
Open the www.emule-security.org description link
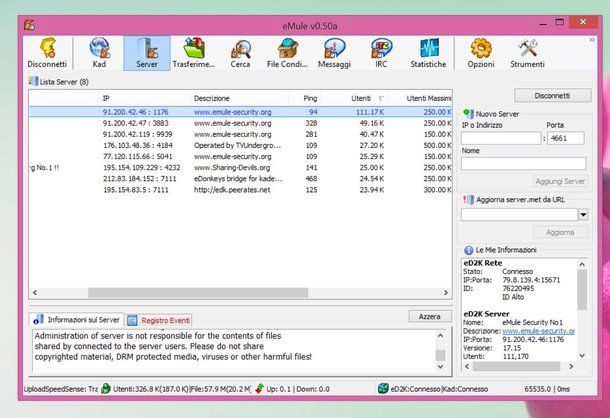click(x=538, y=331)
